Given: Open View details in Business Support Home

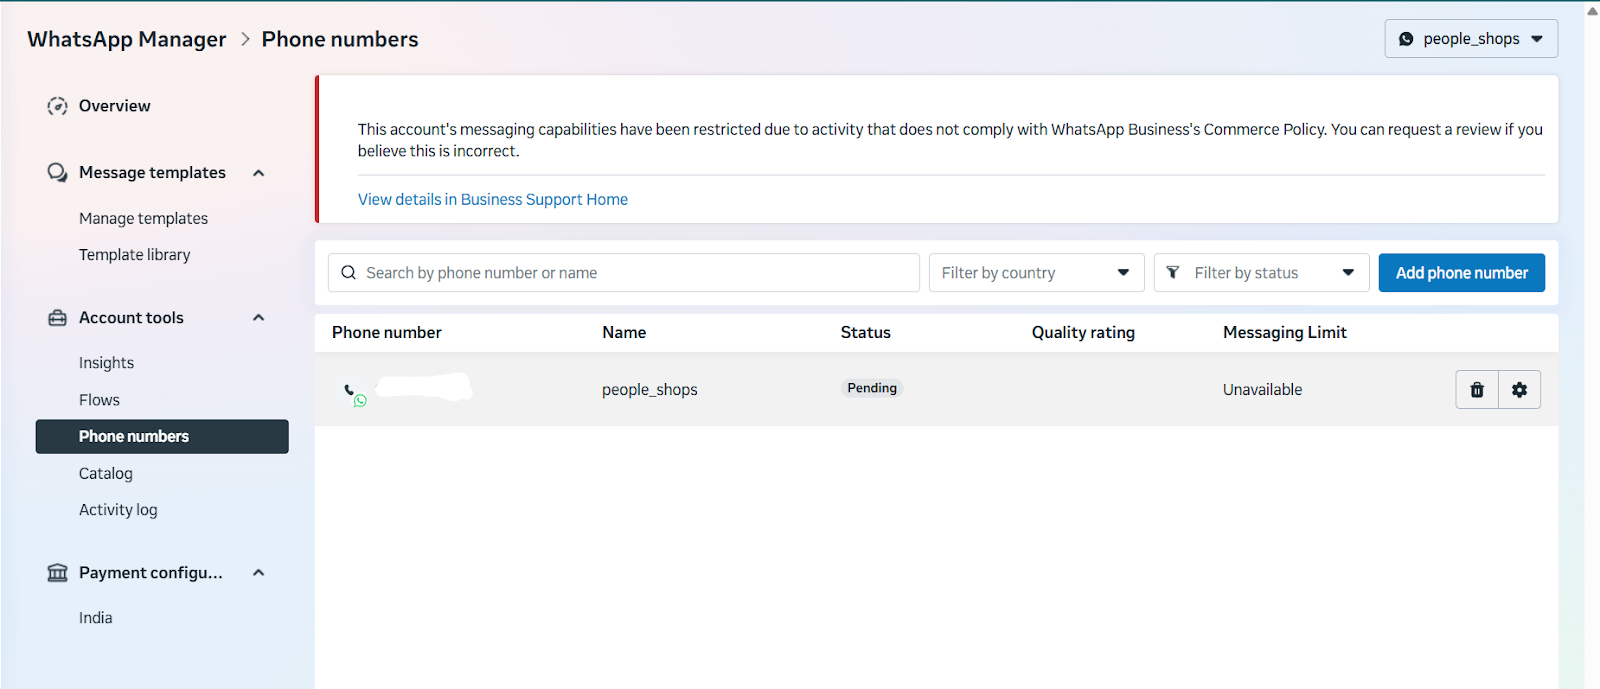Looking at the screenshot, I should tap(492, 200).
